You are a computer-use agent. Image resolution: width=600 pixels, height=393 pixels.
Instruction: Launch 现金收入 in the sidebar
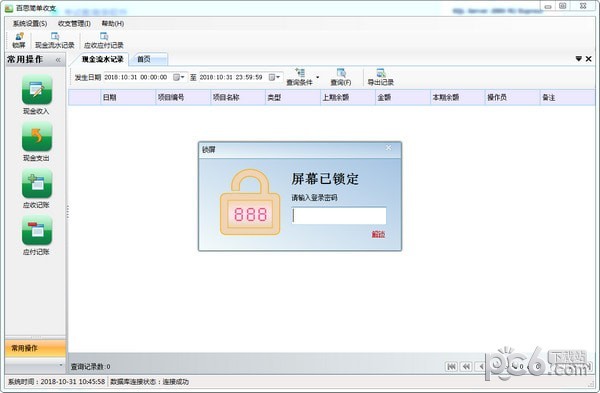point(37,95)
